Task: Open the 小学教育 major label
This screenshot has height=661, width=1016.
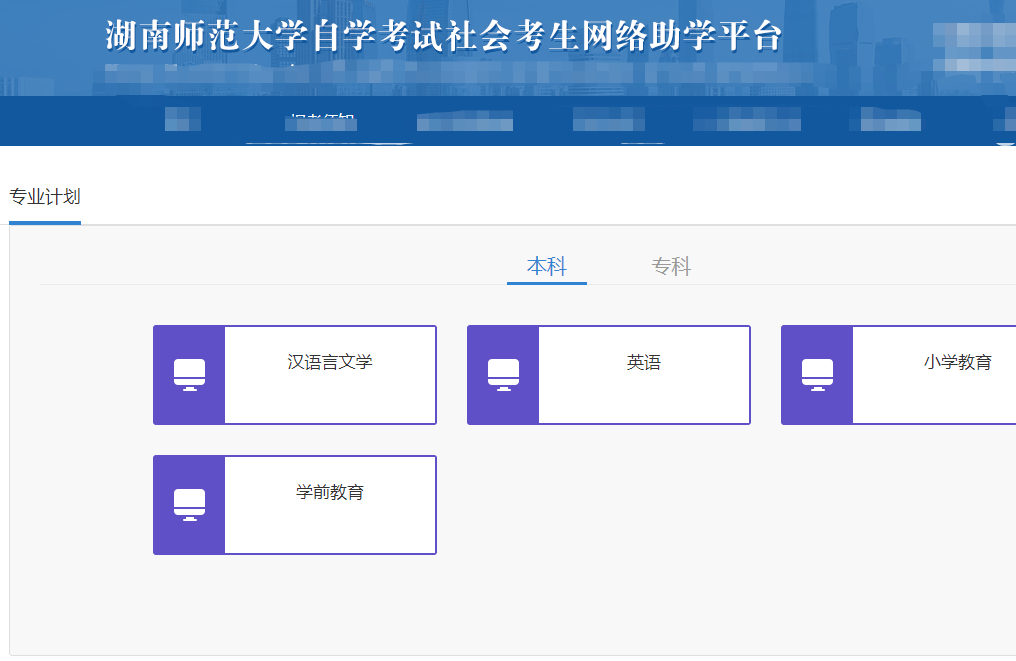Action: [x=958, y=362]
